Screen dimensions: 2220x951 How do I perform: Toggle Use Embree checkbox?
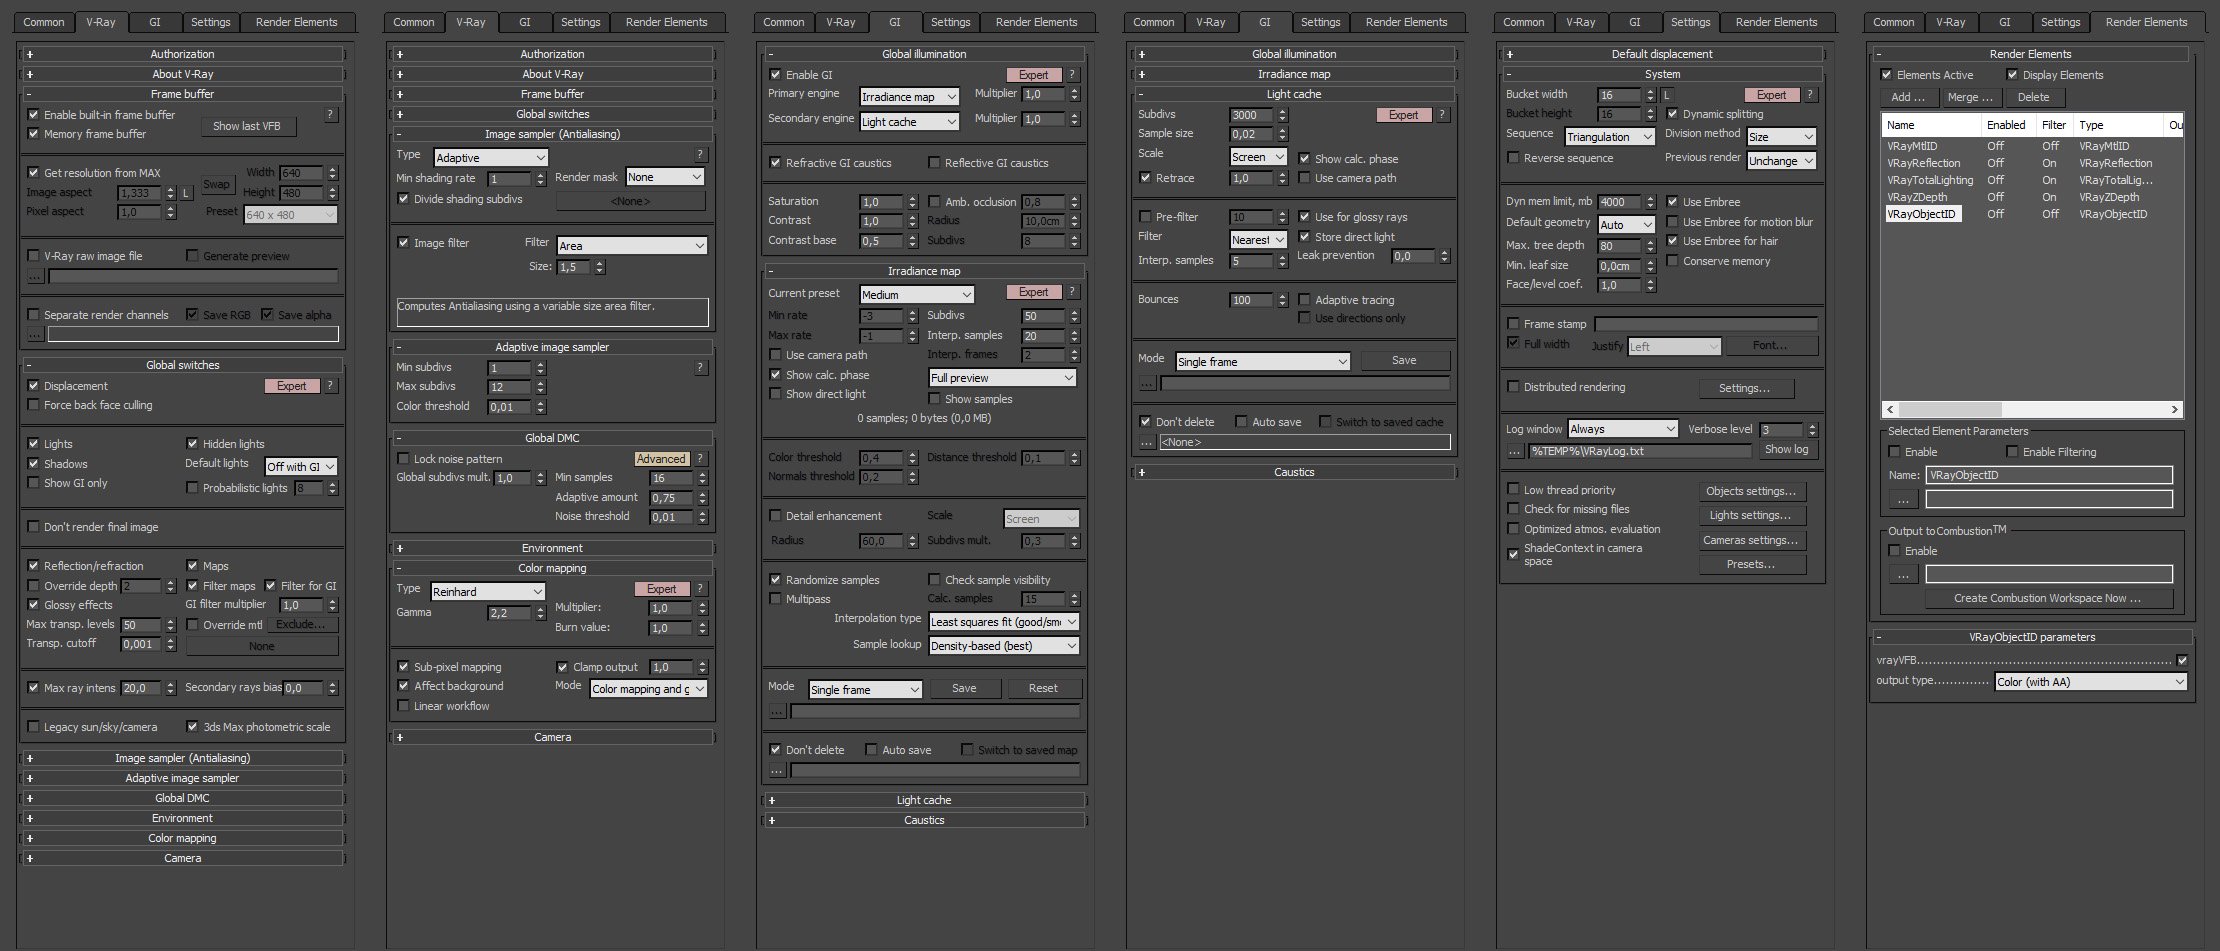click(x=1672, y=202)
